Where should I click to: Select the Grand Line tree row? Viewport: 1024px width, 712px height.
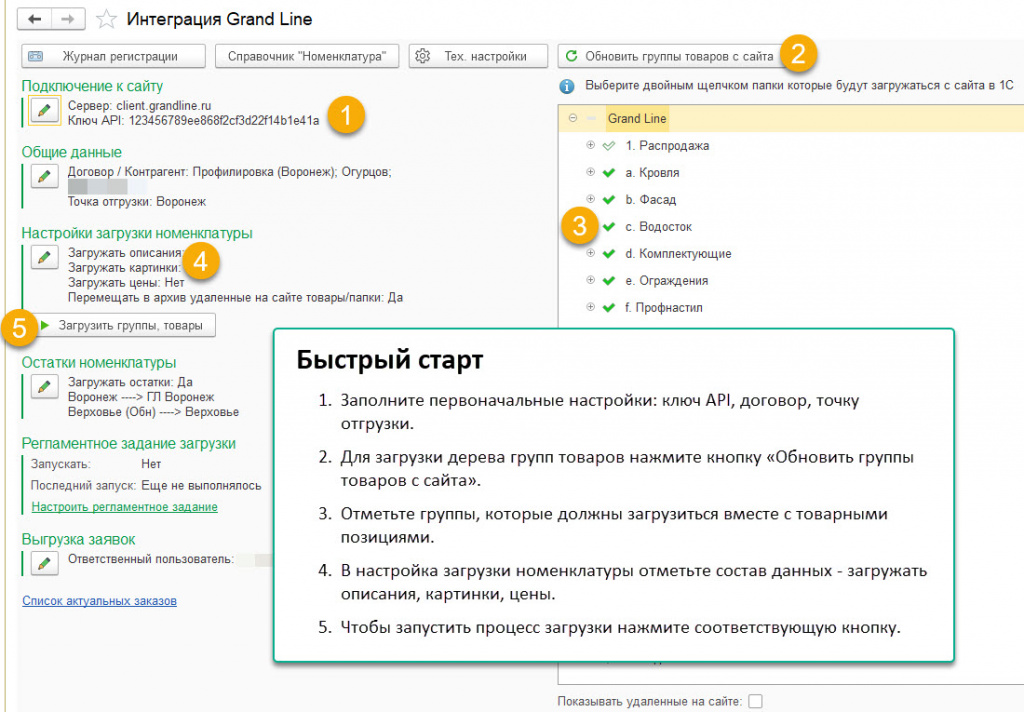pos(791,118)
